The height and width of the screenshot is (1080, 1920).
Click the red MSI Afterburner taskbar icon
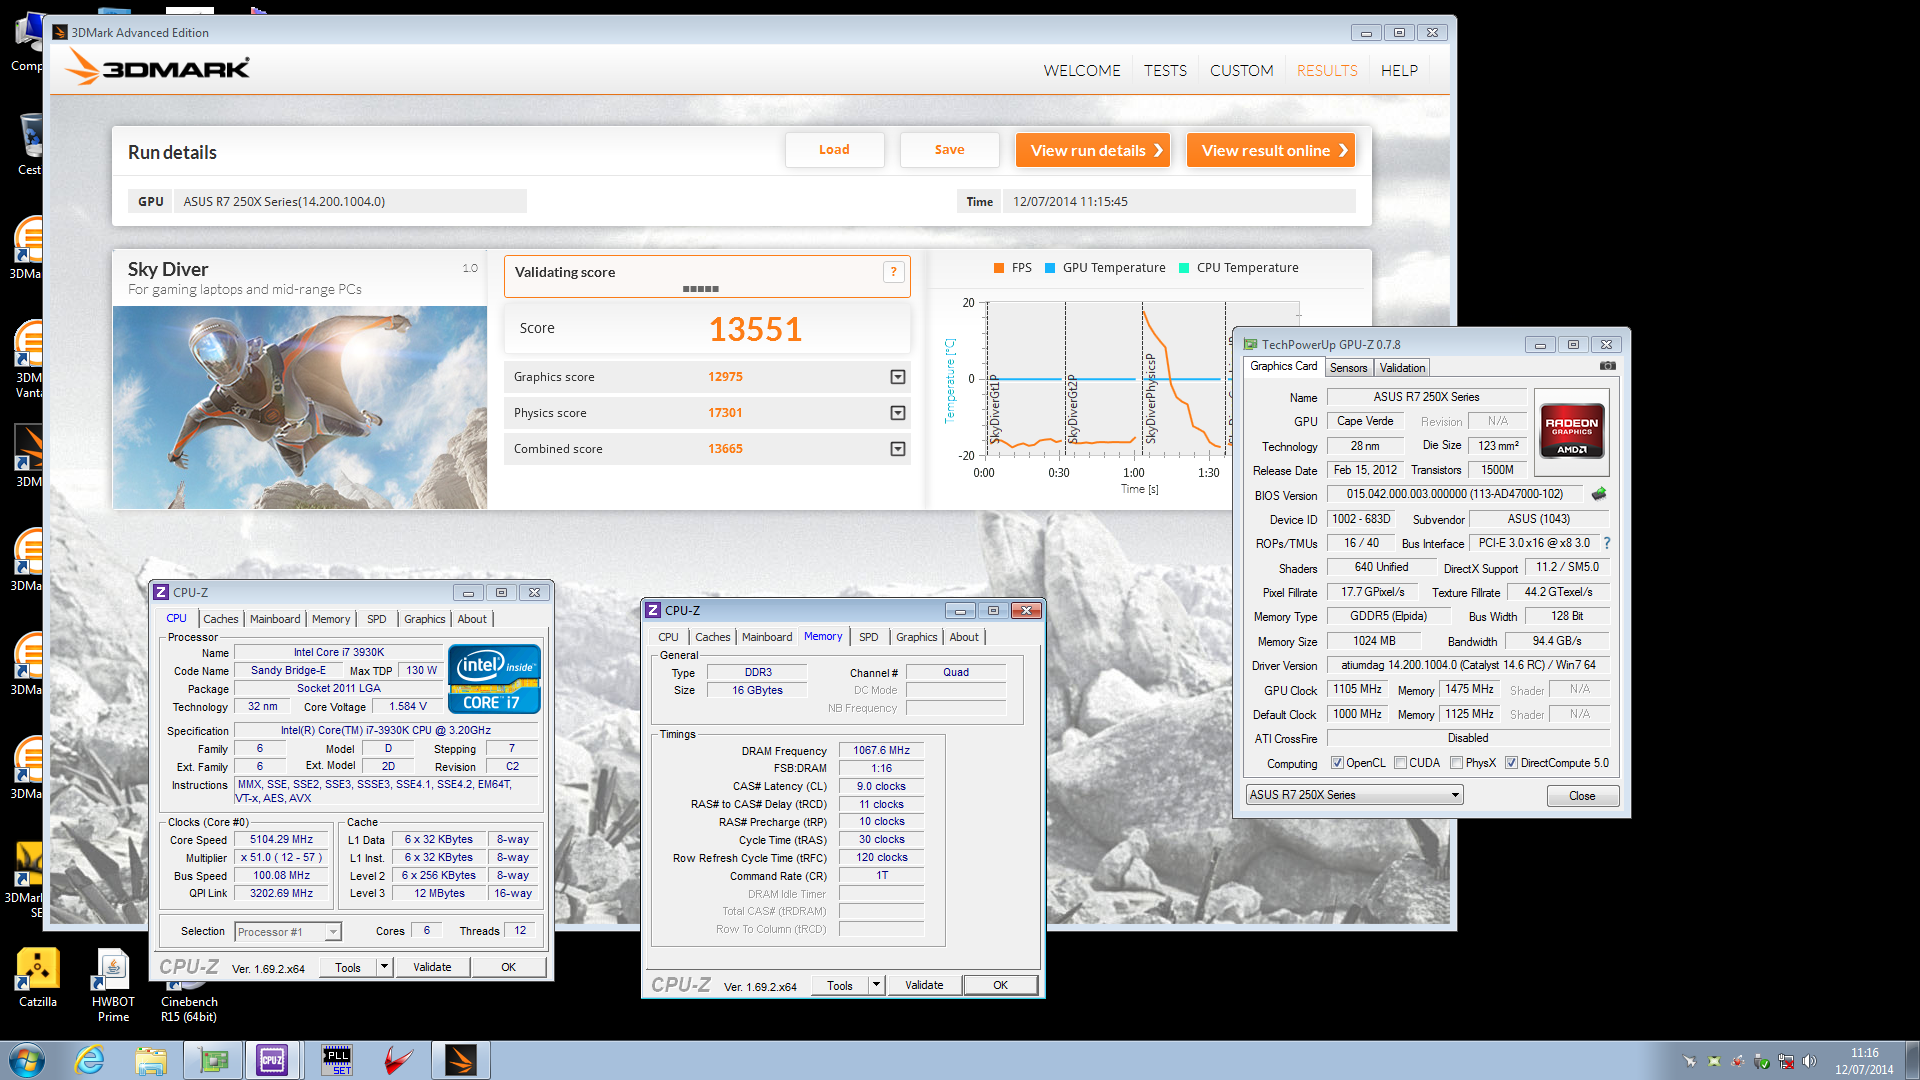399,1060
